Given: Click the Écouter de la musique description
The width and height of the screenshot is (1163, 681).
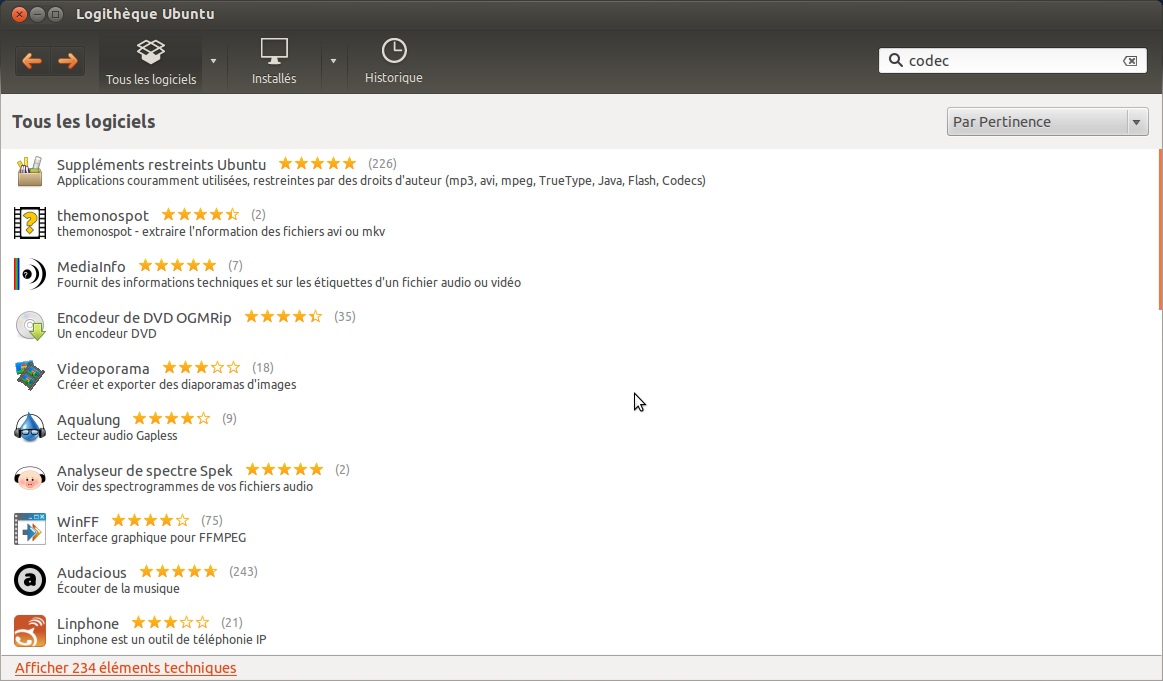Looking at the screenshot, I should pyautogui.click(x=119, y=589).
